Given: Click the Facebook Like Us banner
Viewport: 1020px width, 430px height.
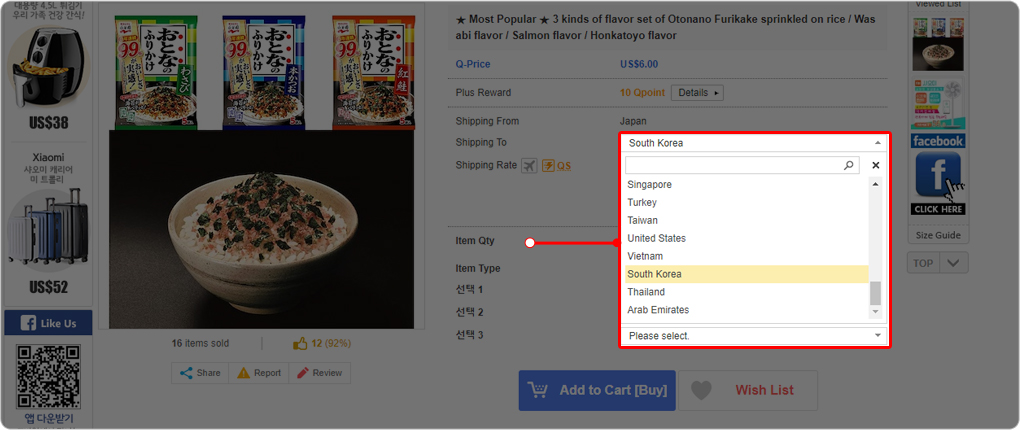Looking at the screenshot, I should 48,323.
